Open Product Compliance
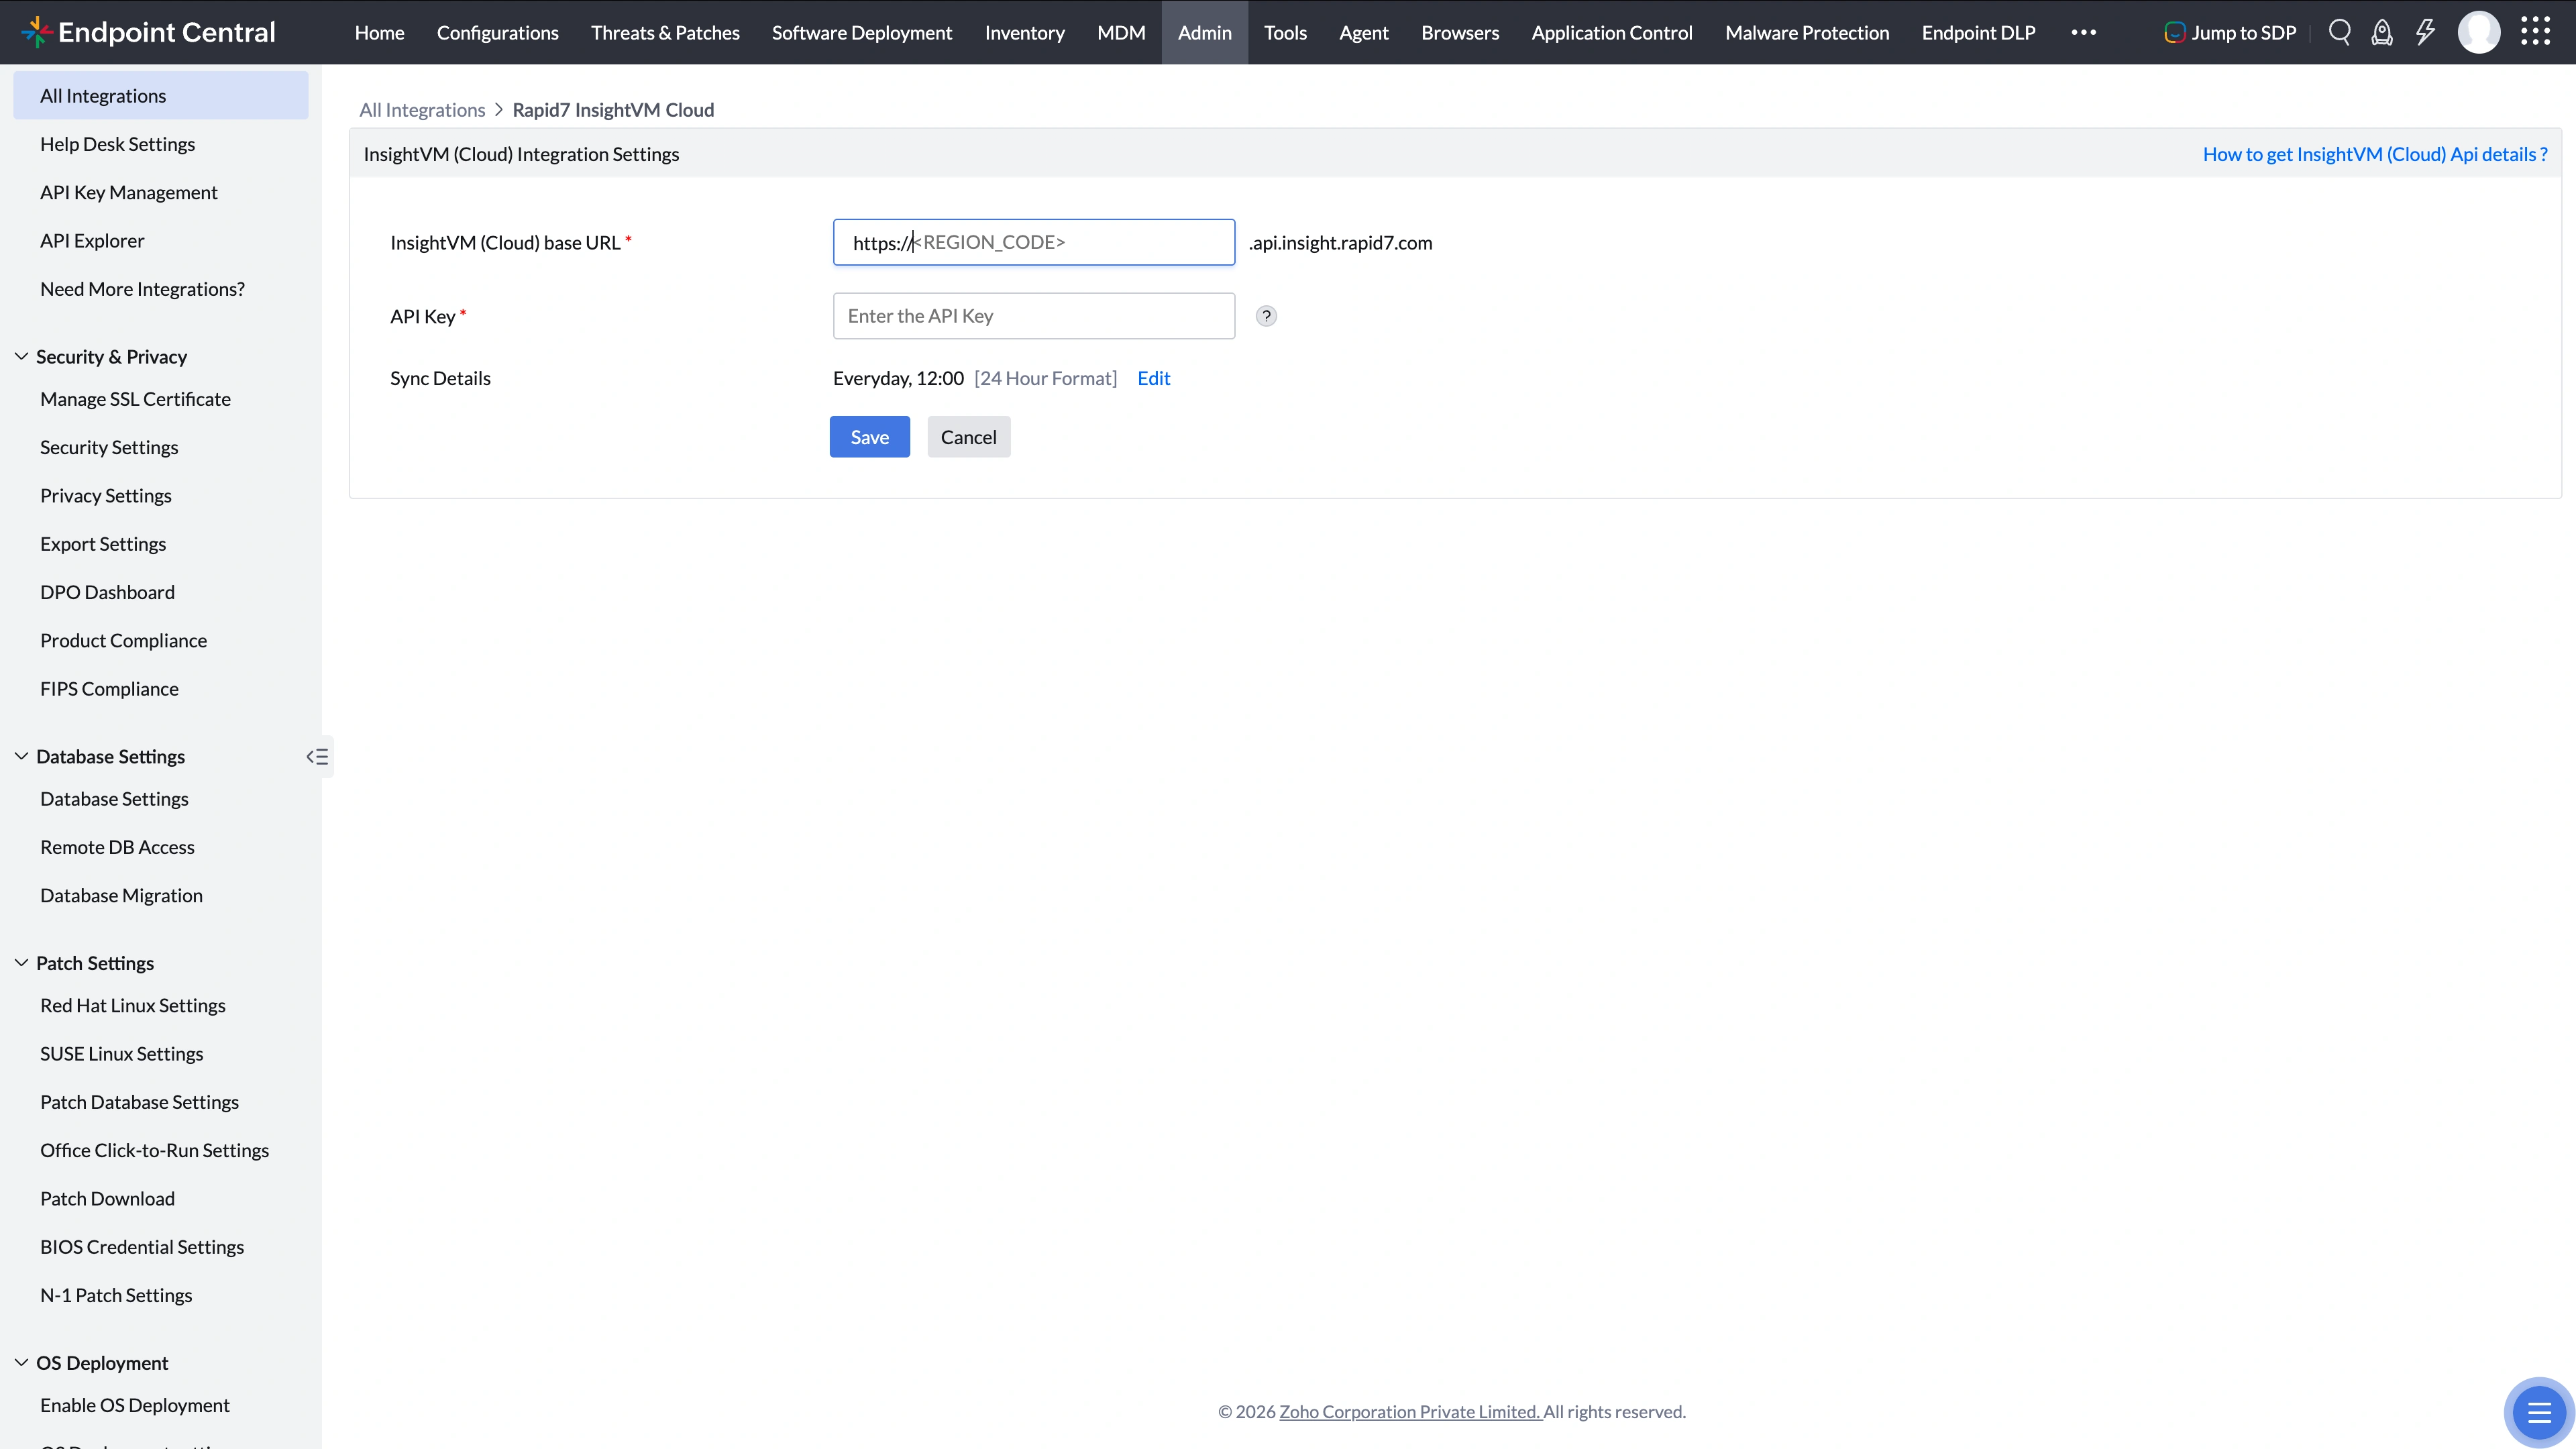 pyautogui.click(x=123, y=641)
